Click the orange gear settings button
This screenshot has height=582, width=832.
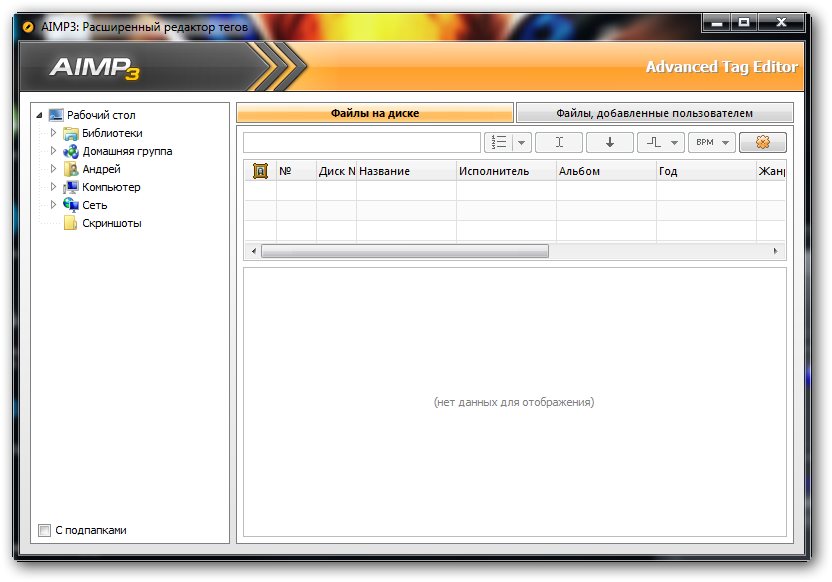[x=762, y=143]
